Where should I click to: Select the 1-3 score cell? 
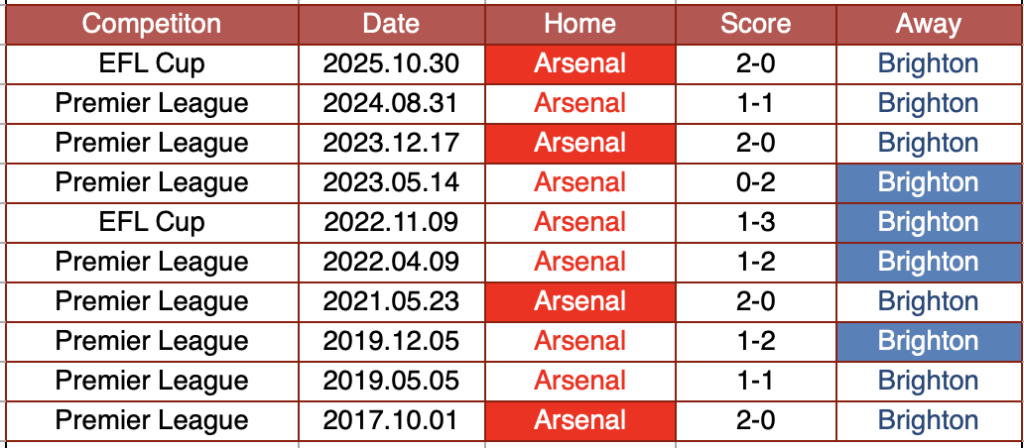[755, 222]
